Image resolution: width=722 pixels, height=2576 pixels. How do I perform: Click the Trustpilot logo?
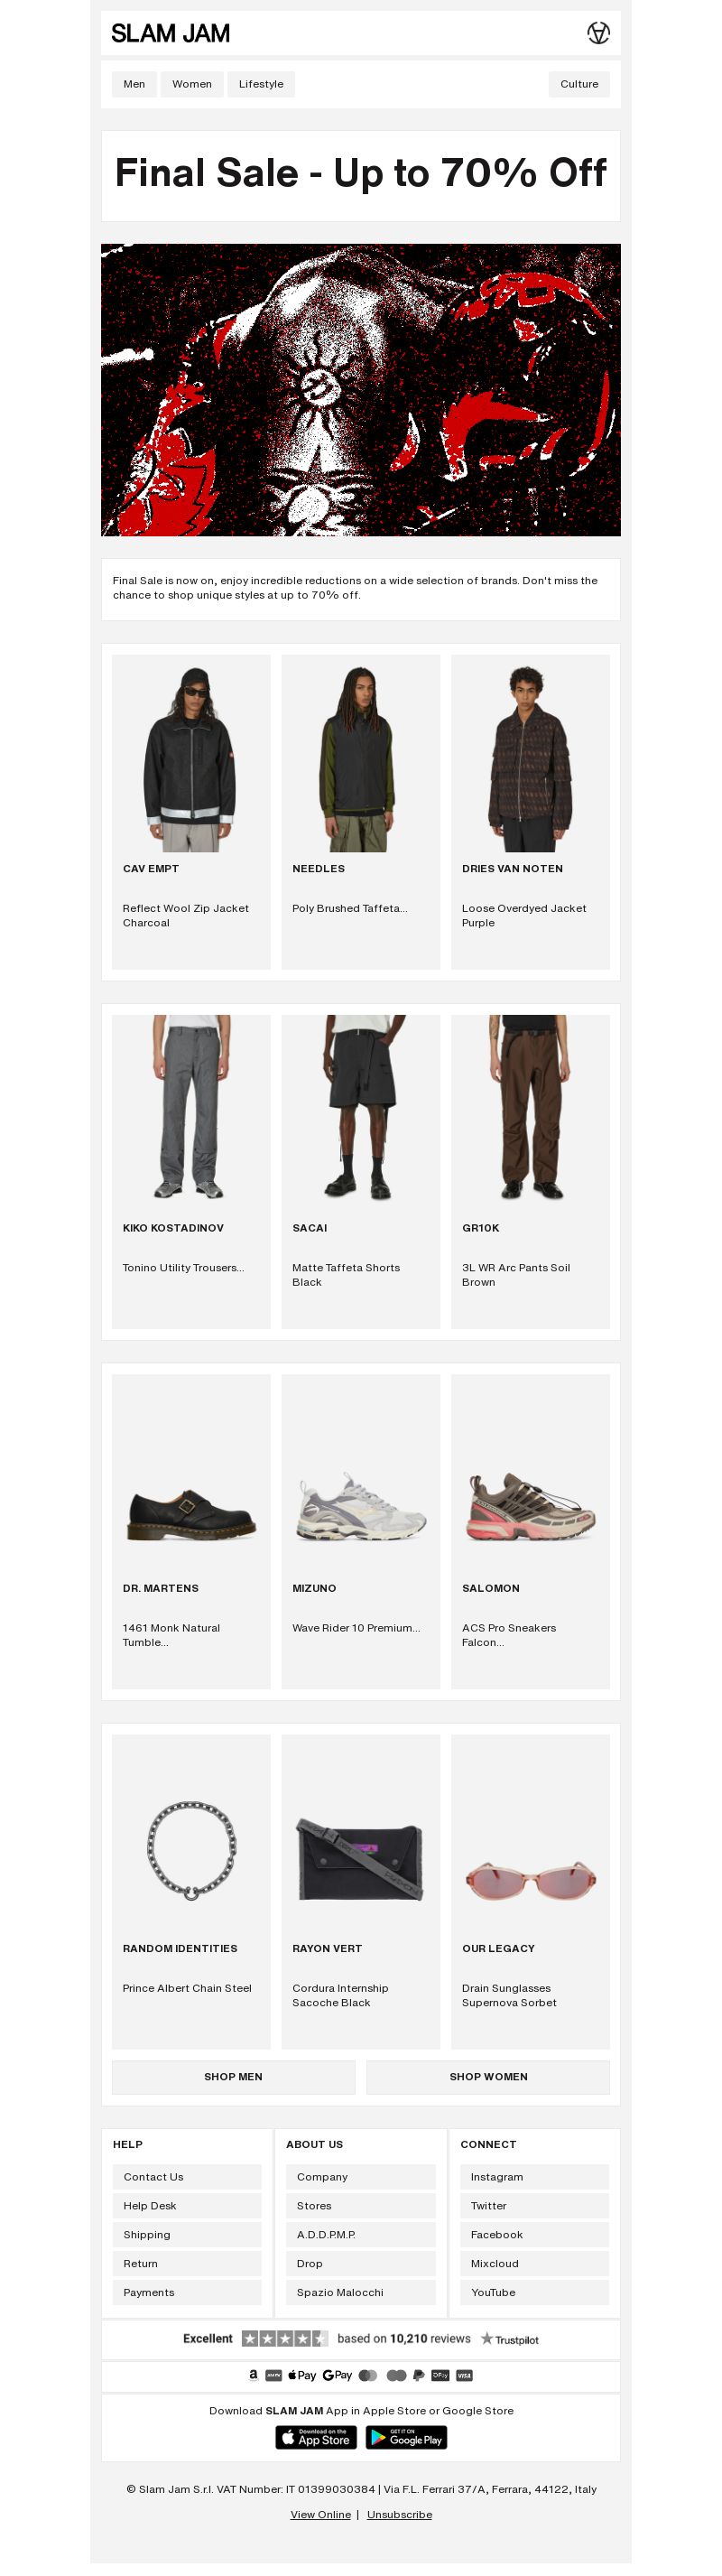coord(510,2339)
